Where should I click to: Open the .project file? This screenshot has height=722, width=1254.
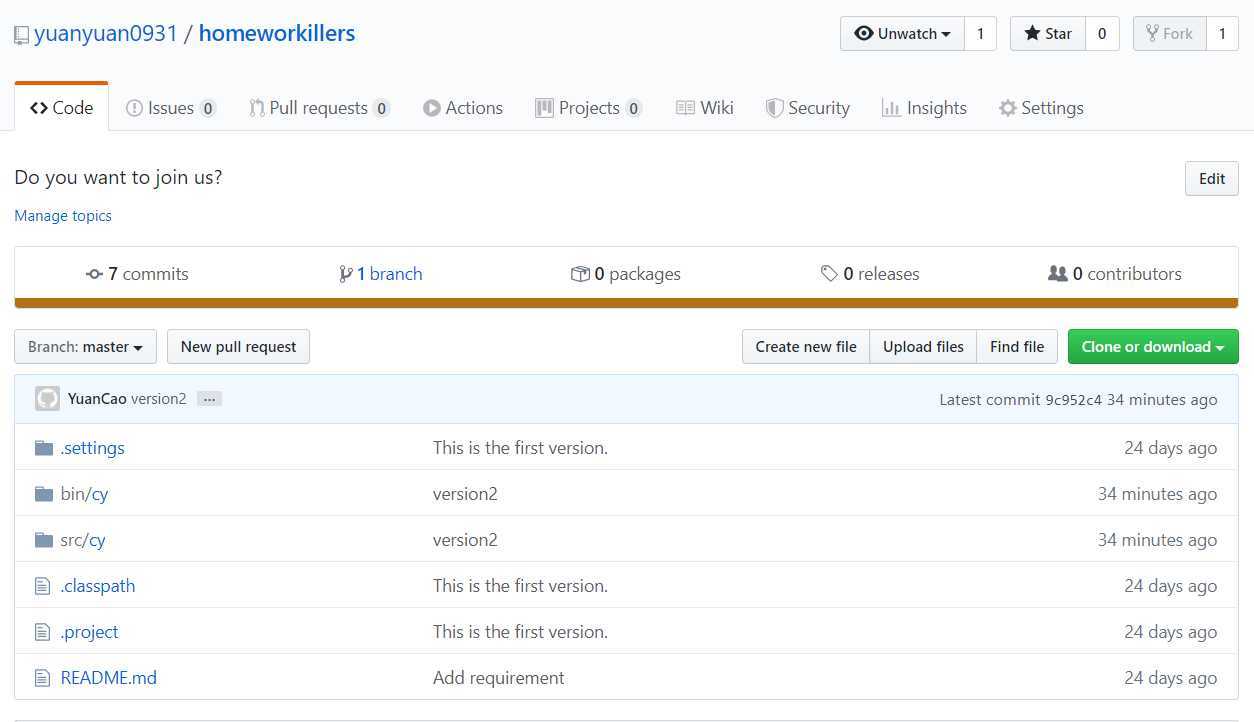[89, 632]
